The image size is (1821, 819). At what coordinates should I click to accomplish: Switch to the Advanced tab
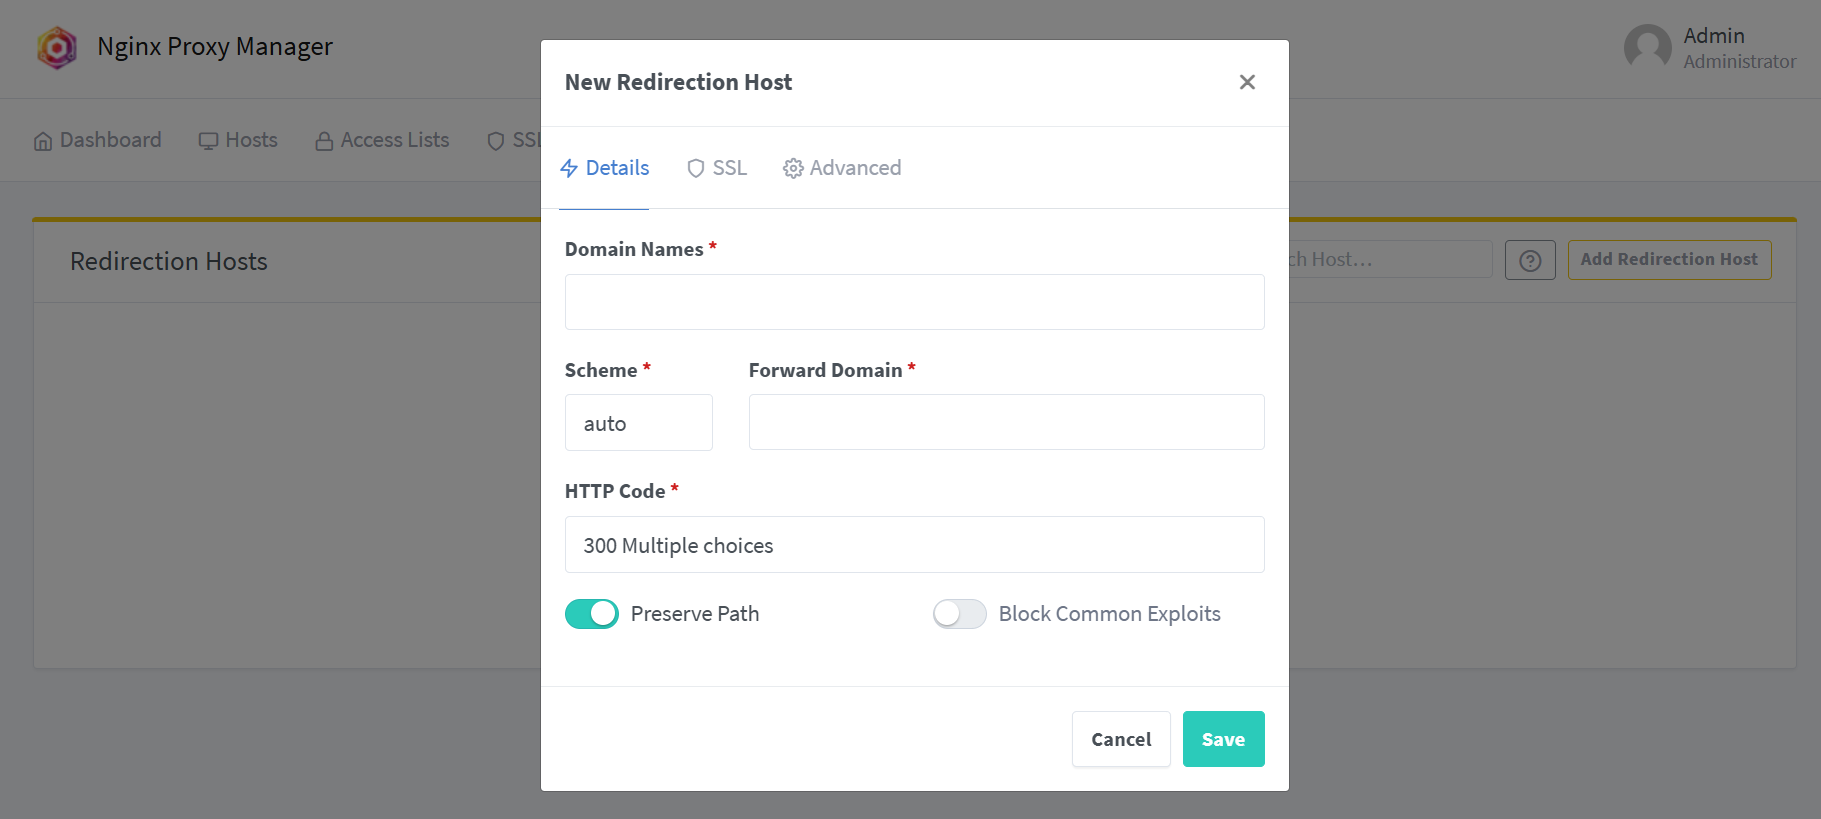tap(841, 168)
